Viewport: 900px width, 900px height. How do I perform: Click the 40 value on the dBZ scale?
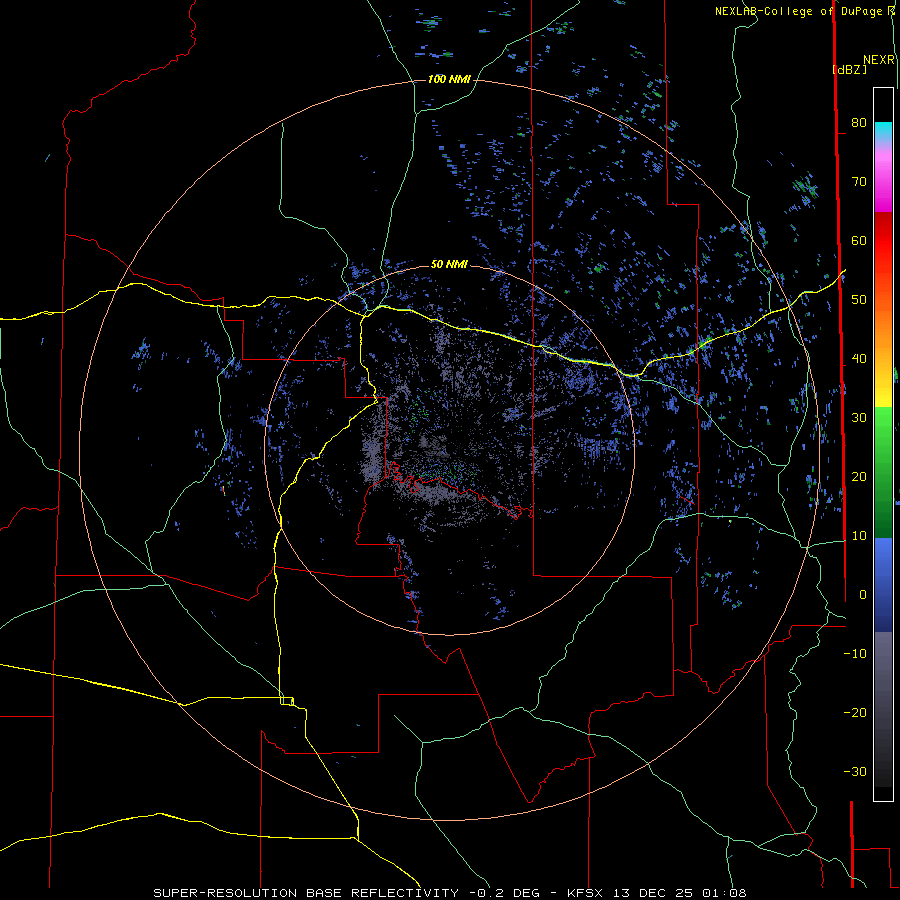click(859, 359)
